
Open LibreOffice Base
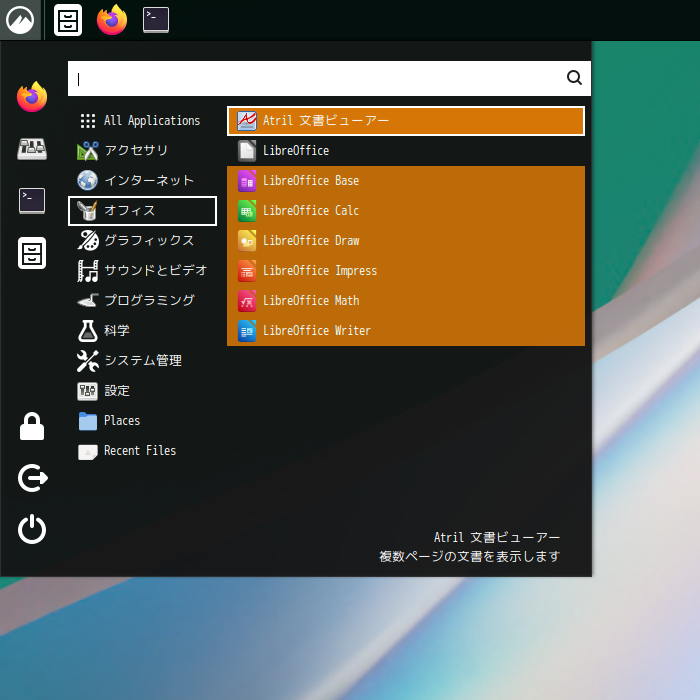[x=310, y=181]
